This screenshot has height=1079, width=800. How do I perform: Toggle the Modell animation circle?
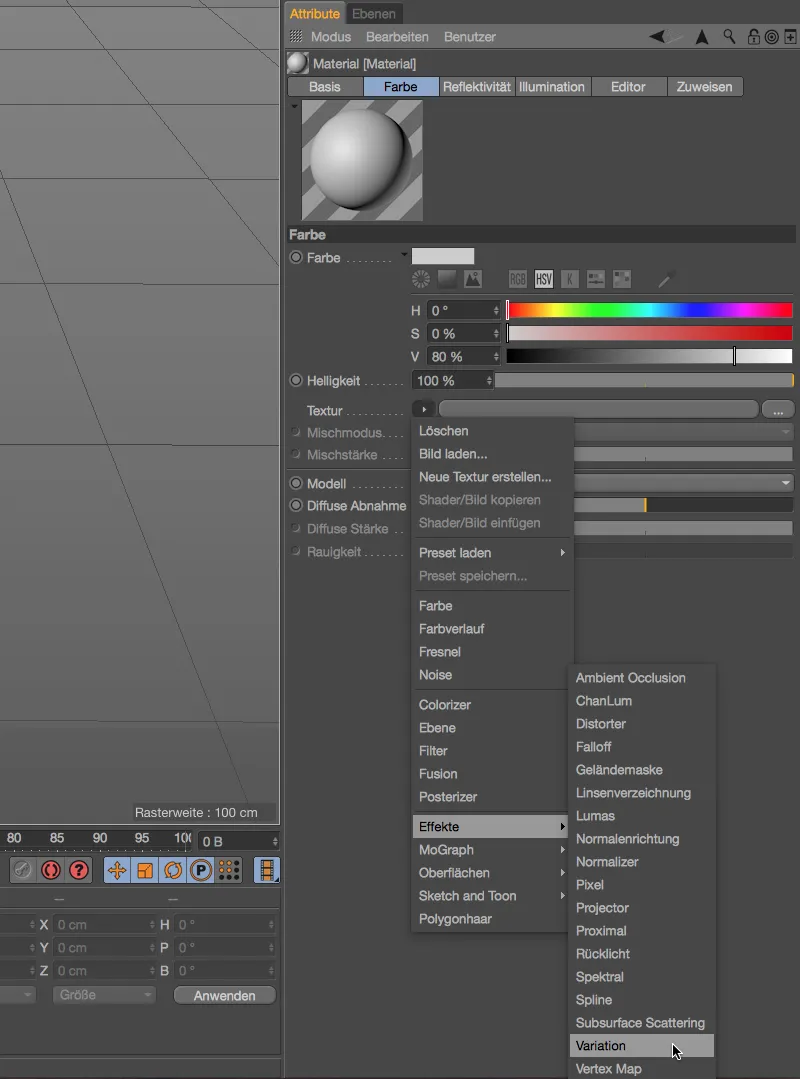(296, 483)
